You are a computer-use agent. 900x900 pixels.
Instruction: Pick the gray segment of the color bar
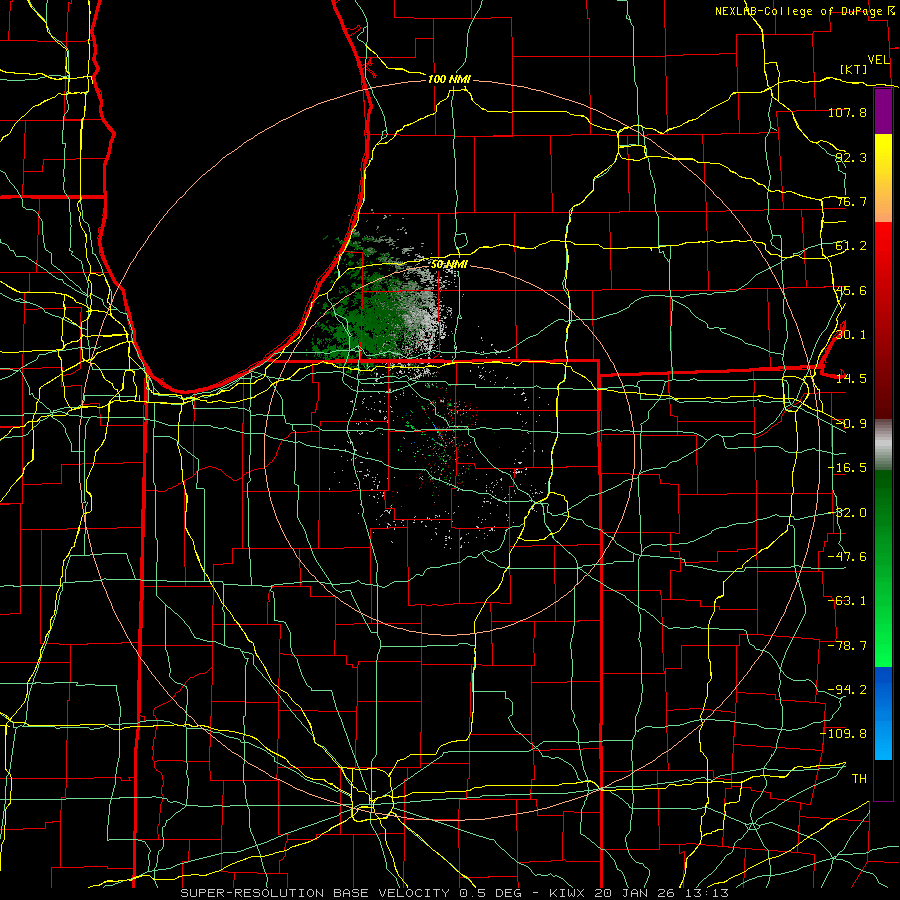[x=883, y=445]
